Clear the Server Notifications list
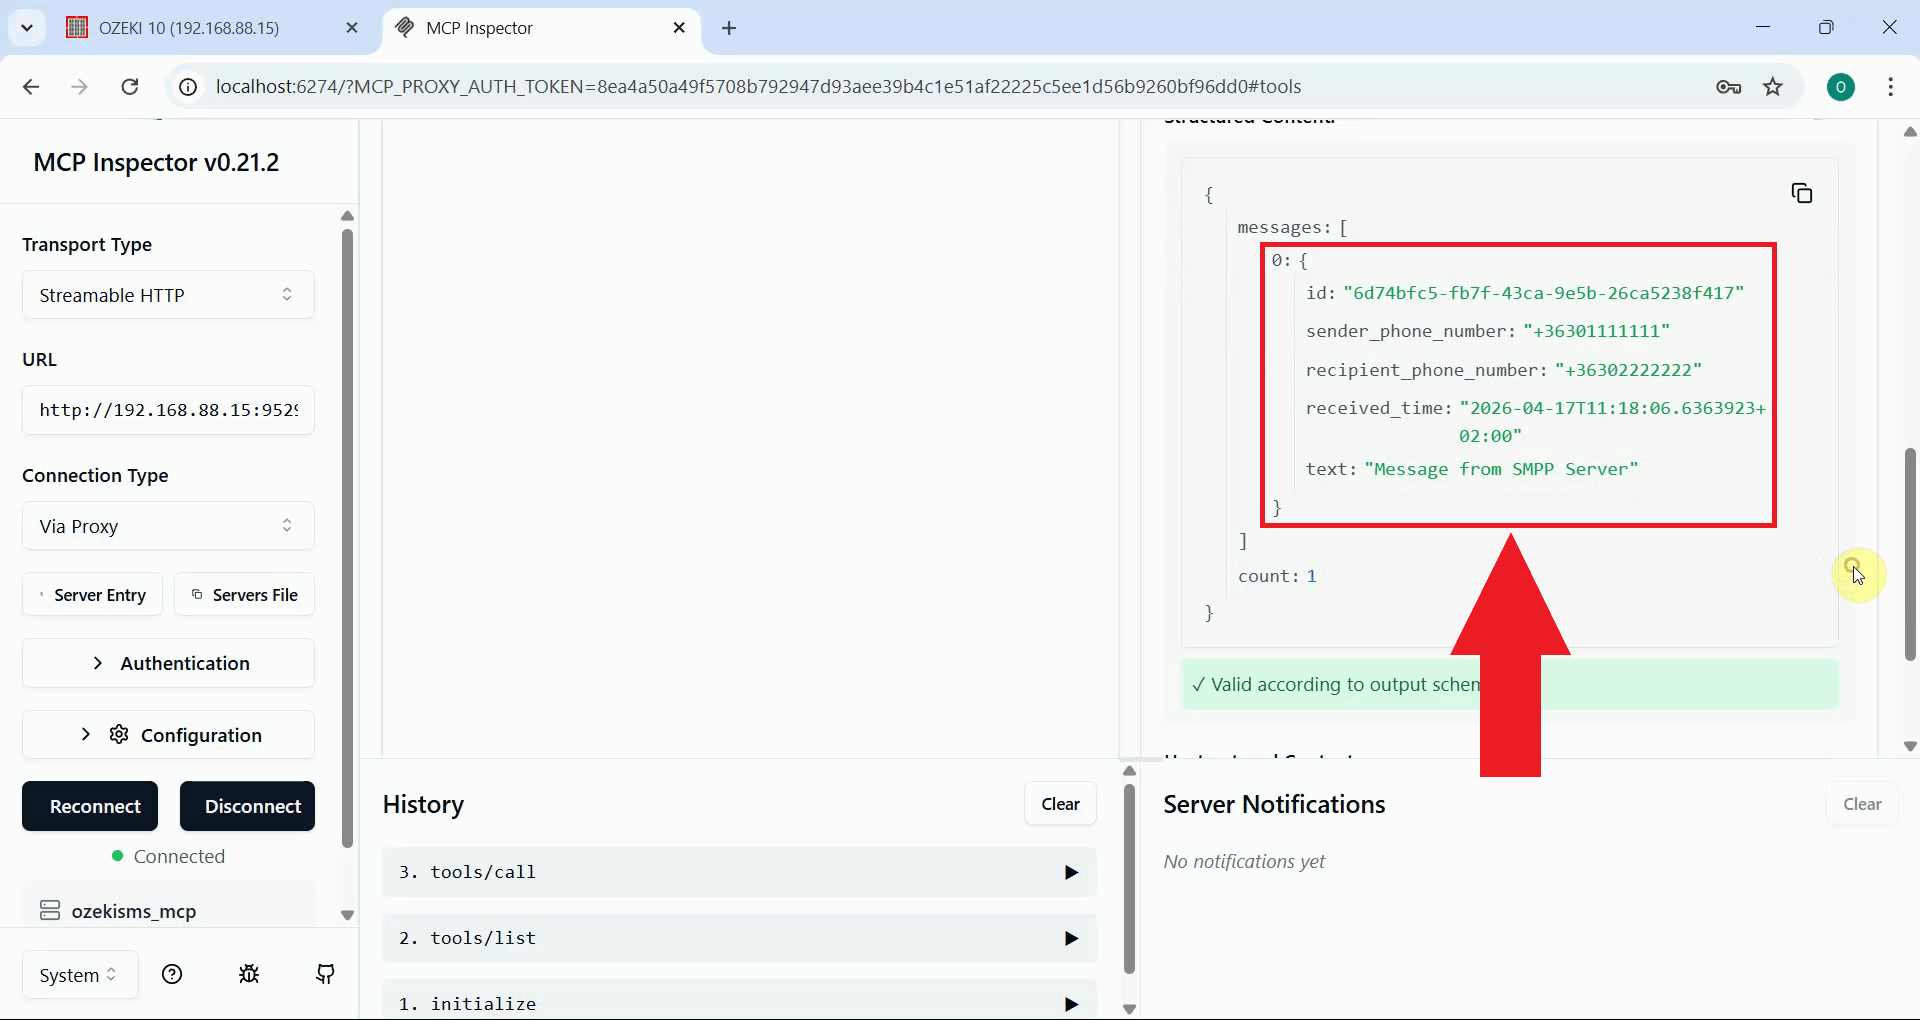 click(x=1862, y=804)
